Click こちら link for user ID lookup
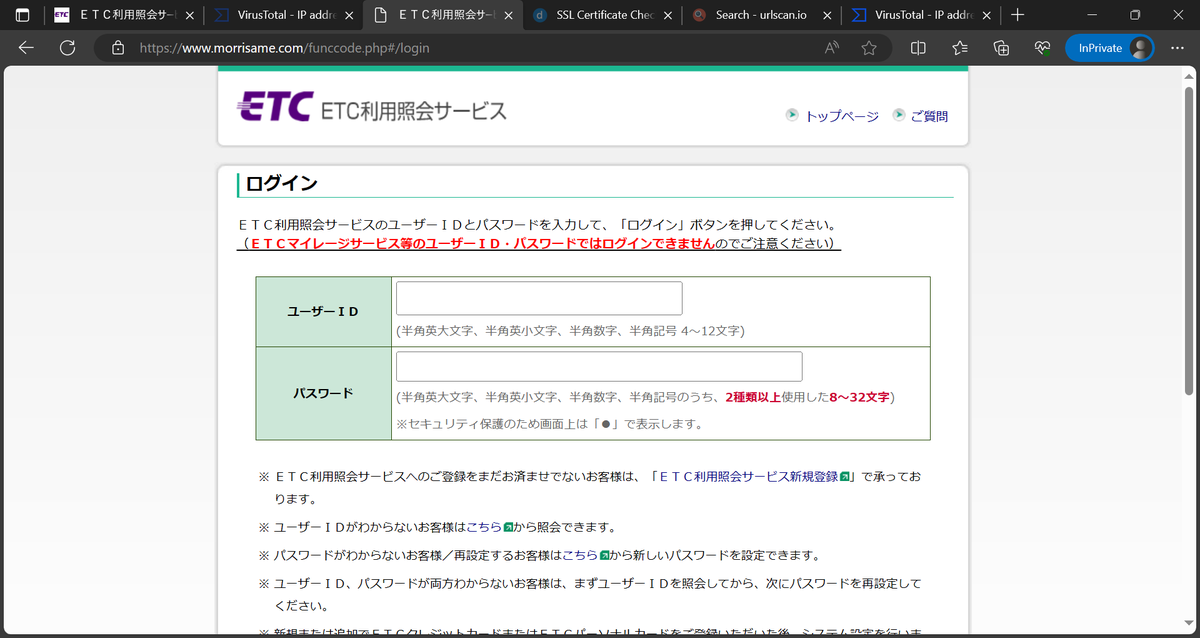This screenshot has width=1200, height=638. click(484, 527)
